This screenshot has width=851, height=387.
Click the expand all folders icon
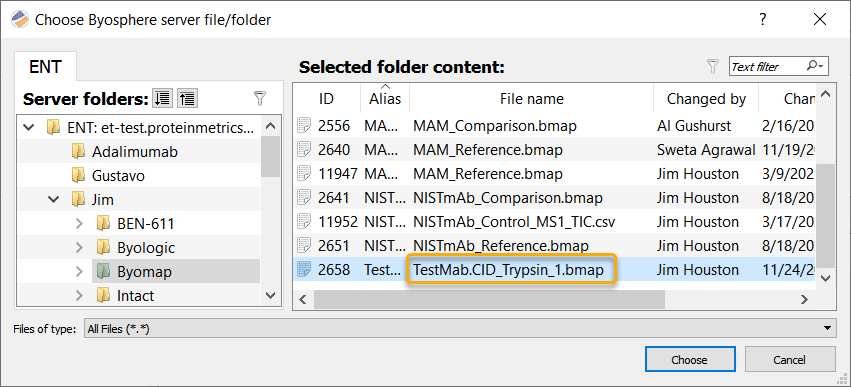(x=162, y=98)
